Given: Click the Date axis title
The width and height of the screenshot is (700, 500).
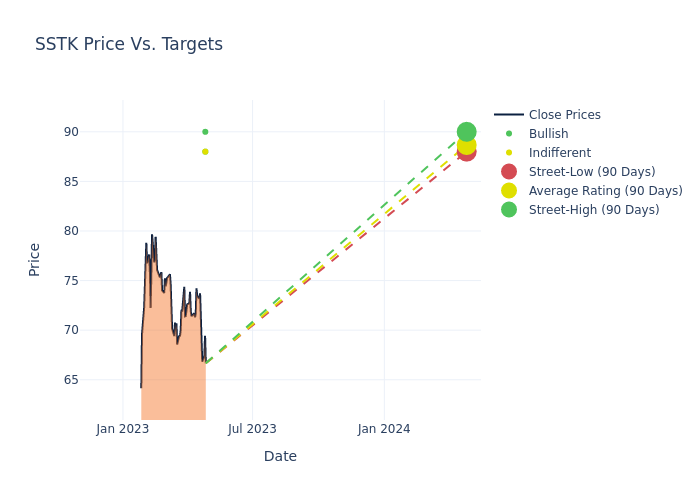Looking at the screenshot, I should coord(280,457).
